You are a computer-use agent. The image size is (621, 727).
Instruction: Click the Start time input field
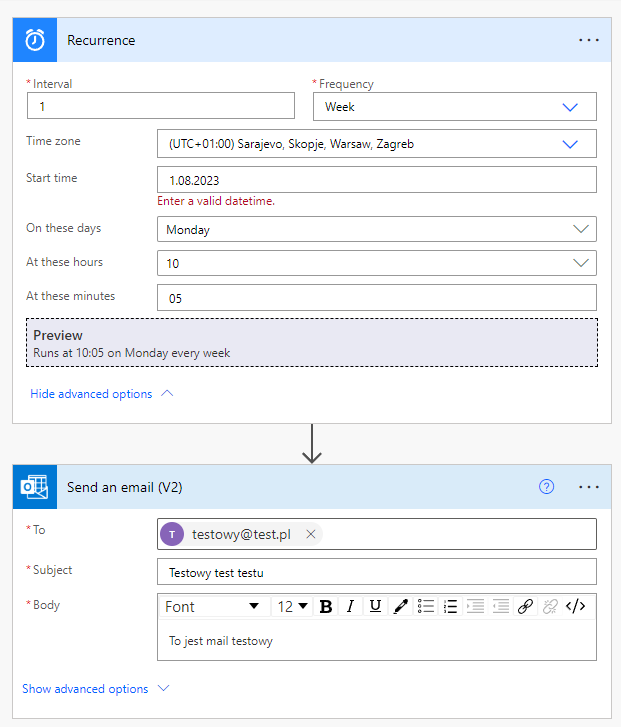pyautogui.click(x=376, y=181)
